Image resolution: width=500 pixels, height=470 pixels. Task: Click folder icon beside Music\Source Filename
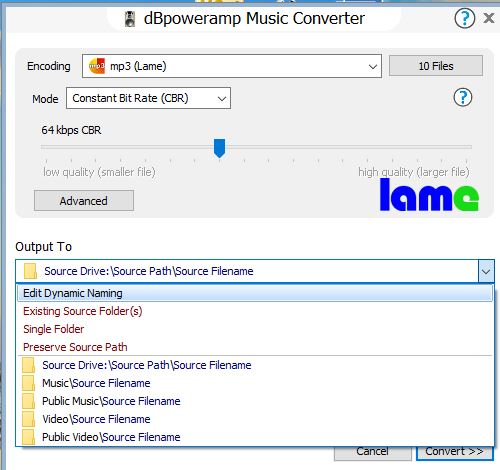point(29,383)
